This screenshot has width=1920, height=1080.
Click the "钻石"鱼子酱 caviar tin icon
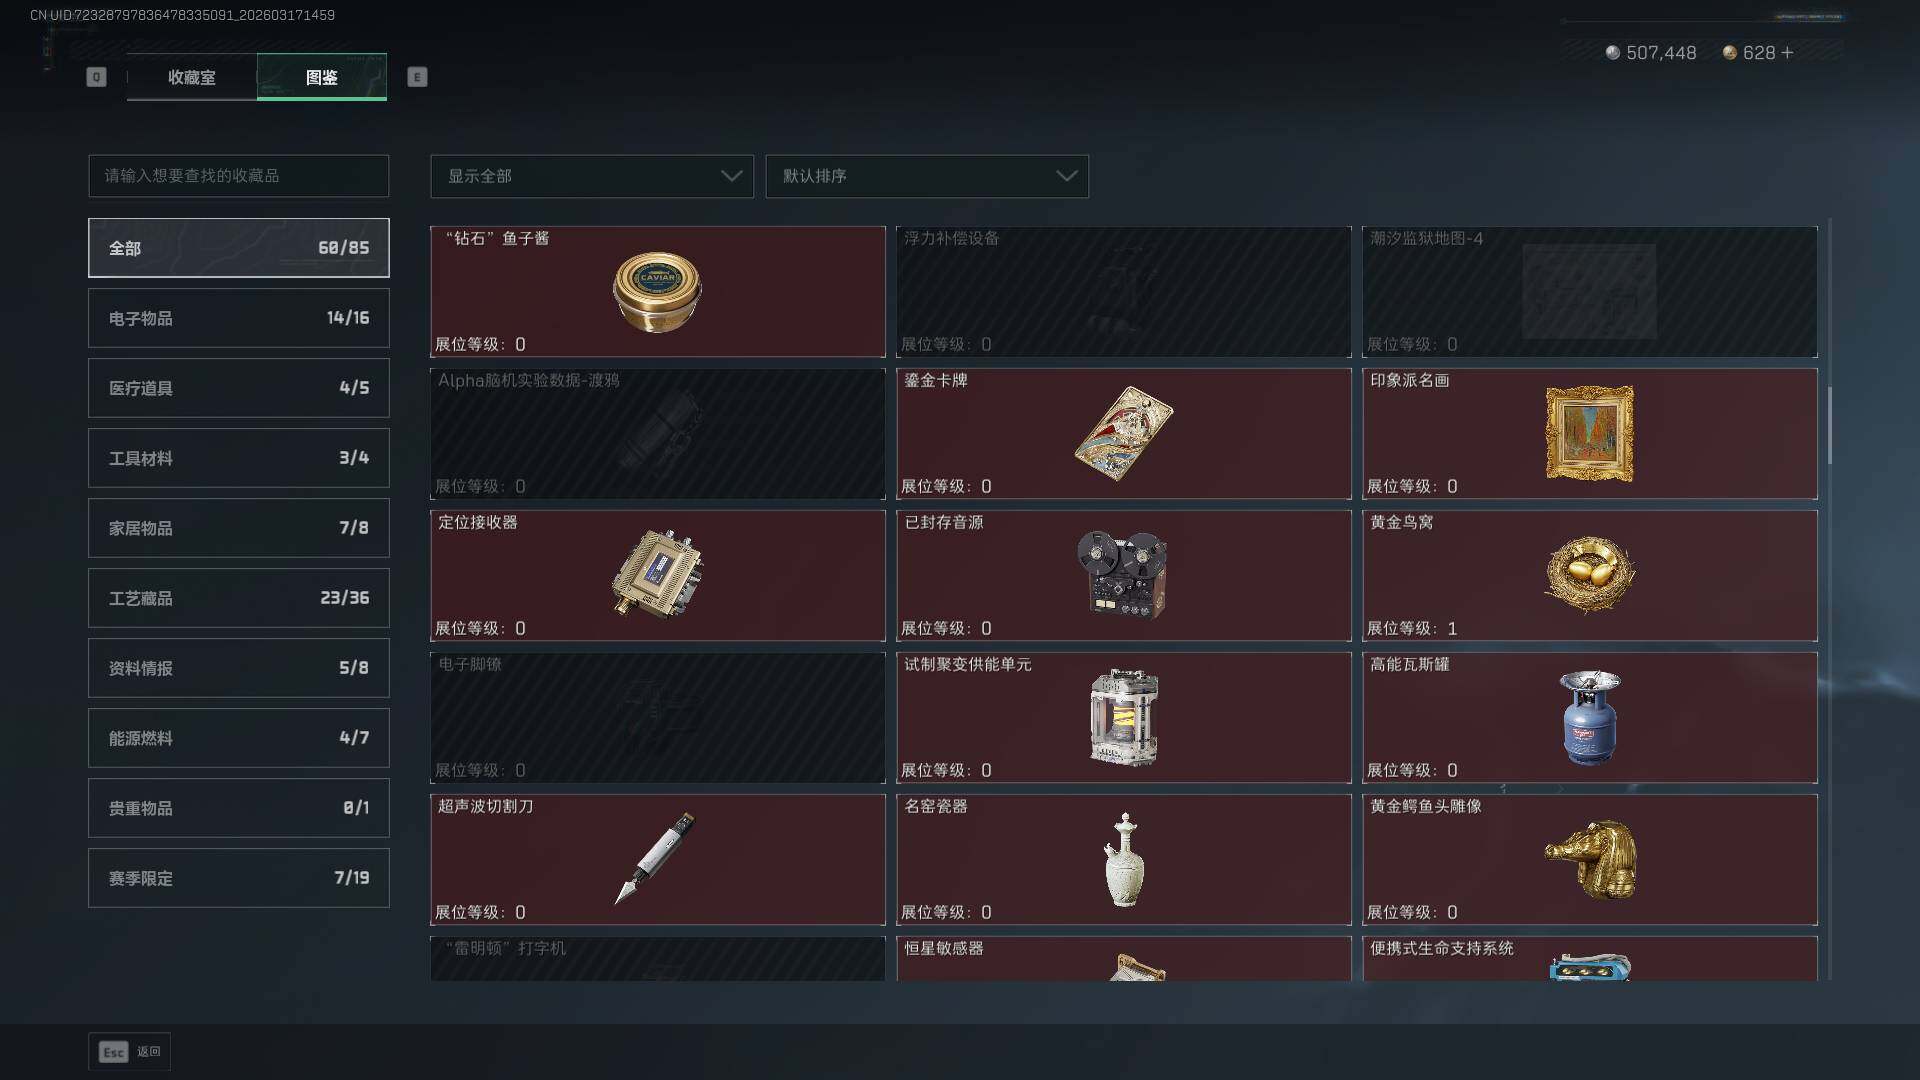click(x=657, y=291)
